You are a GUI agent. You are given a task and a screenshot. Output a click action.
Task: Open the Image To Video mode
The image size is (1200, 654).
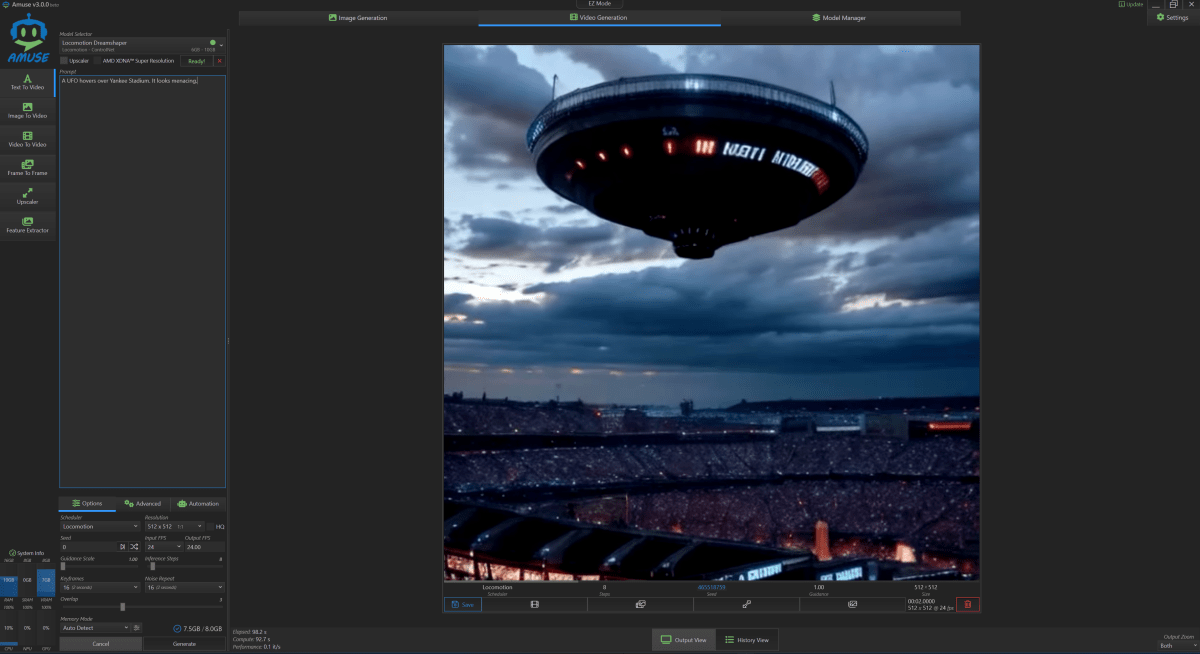pyautogui.click(x=27, y=110)
